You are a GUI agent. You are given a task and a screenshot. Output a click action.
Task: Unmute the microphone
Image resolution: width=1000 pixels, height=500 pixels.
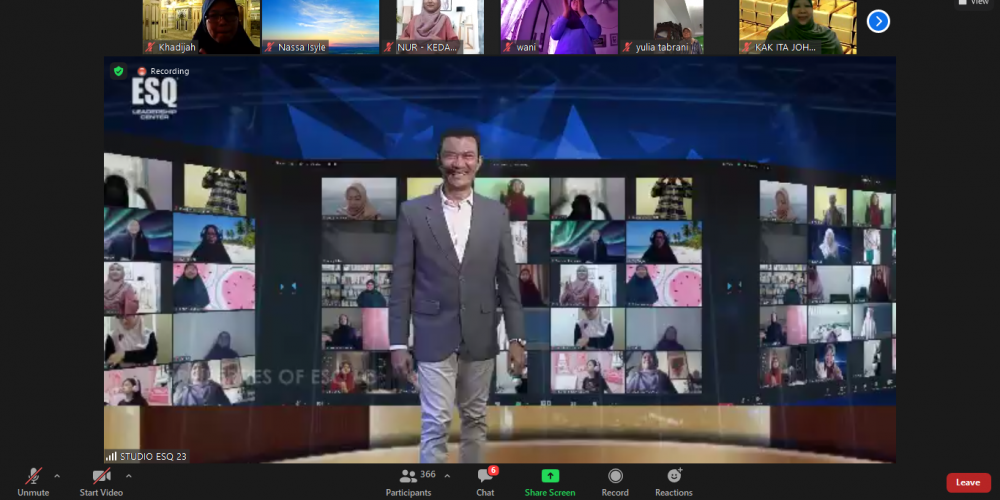point(33,478)
